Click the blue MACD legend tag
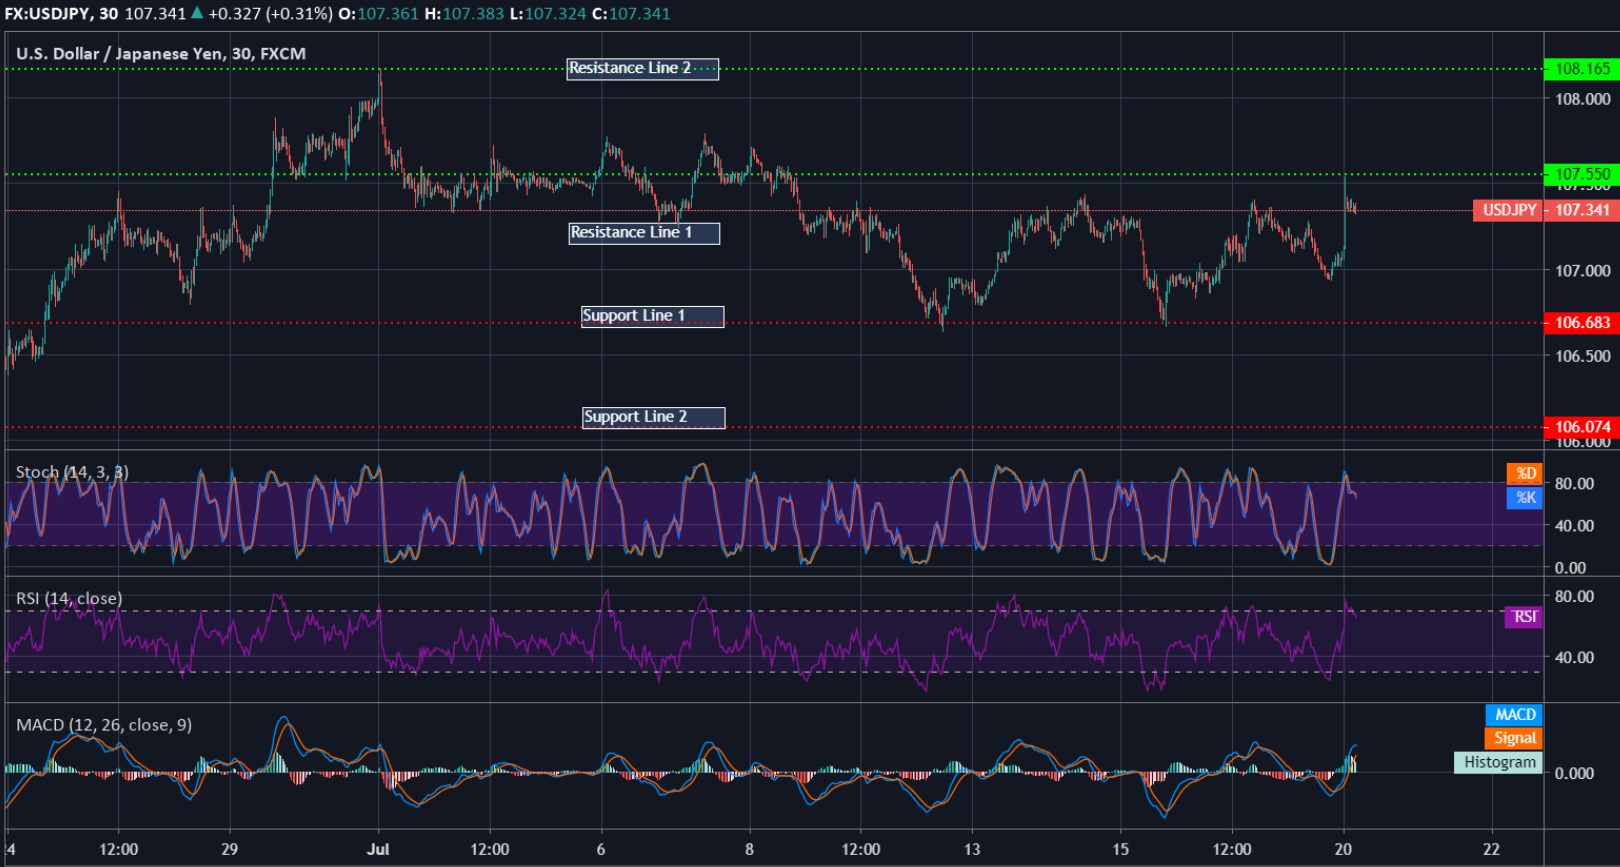The image size is (1620, 867). (x=1514, y=715)
